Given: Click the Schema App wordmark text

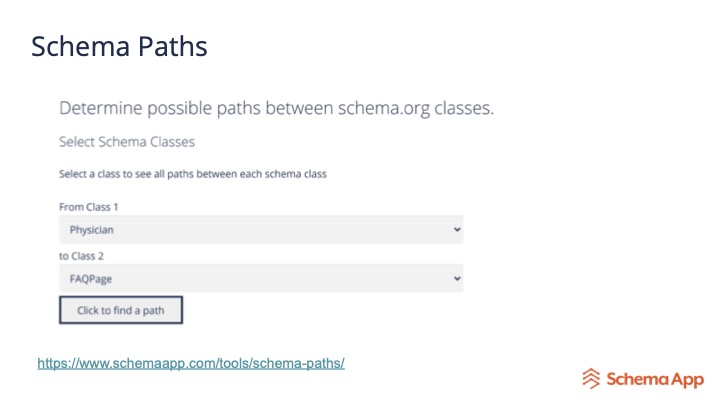Looking at the screenshot, I should coord(654,378).
